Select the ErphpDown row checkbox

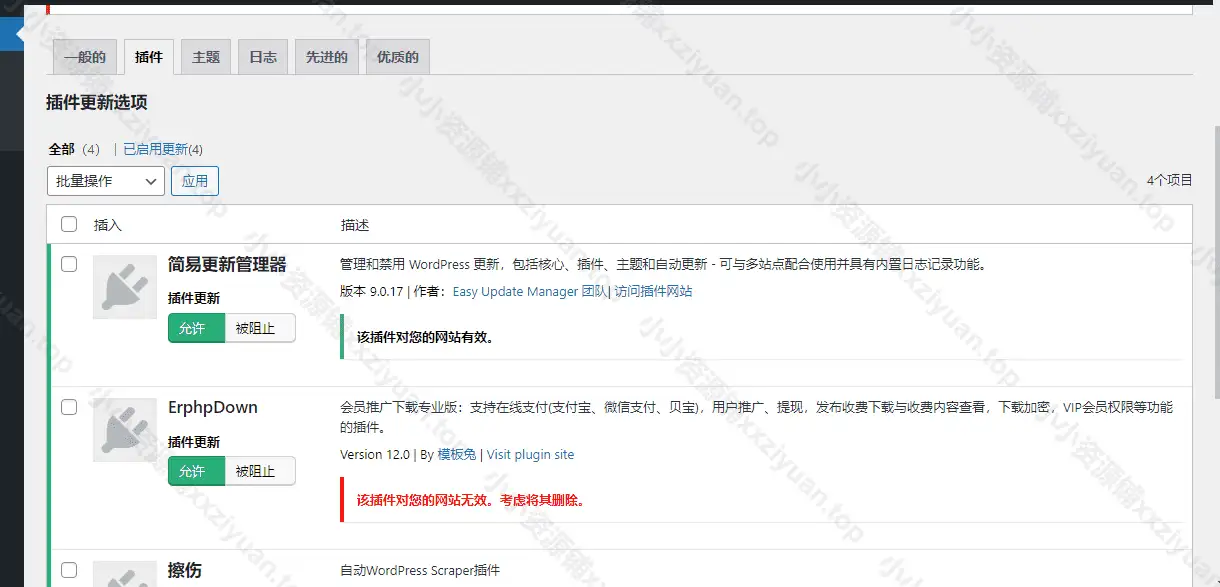tap(69, 407)
